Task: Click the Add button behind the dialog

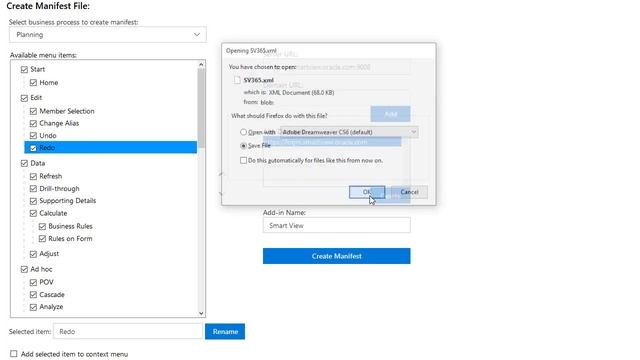Action: (391, 114)
